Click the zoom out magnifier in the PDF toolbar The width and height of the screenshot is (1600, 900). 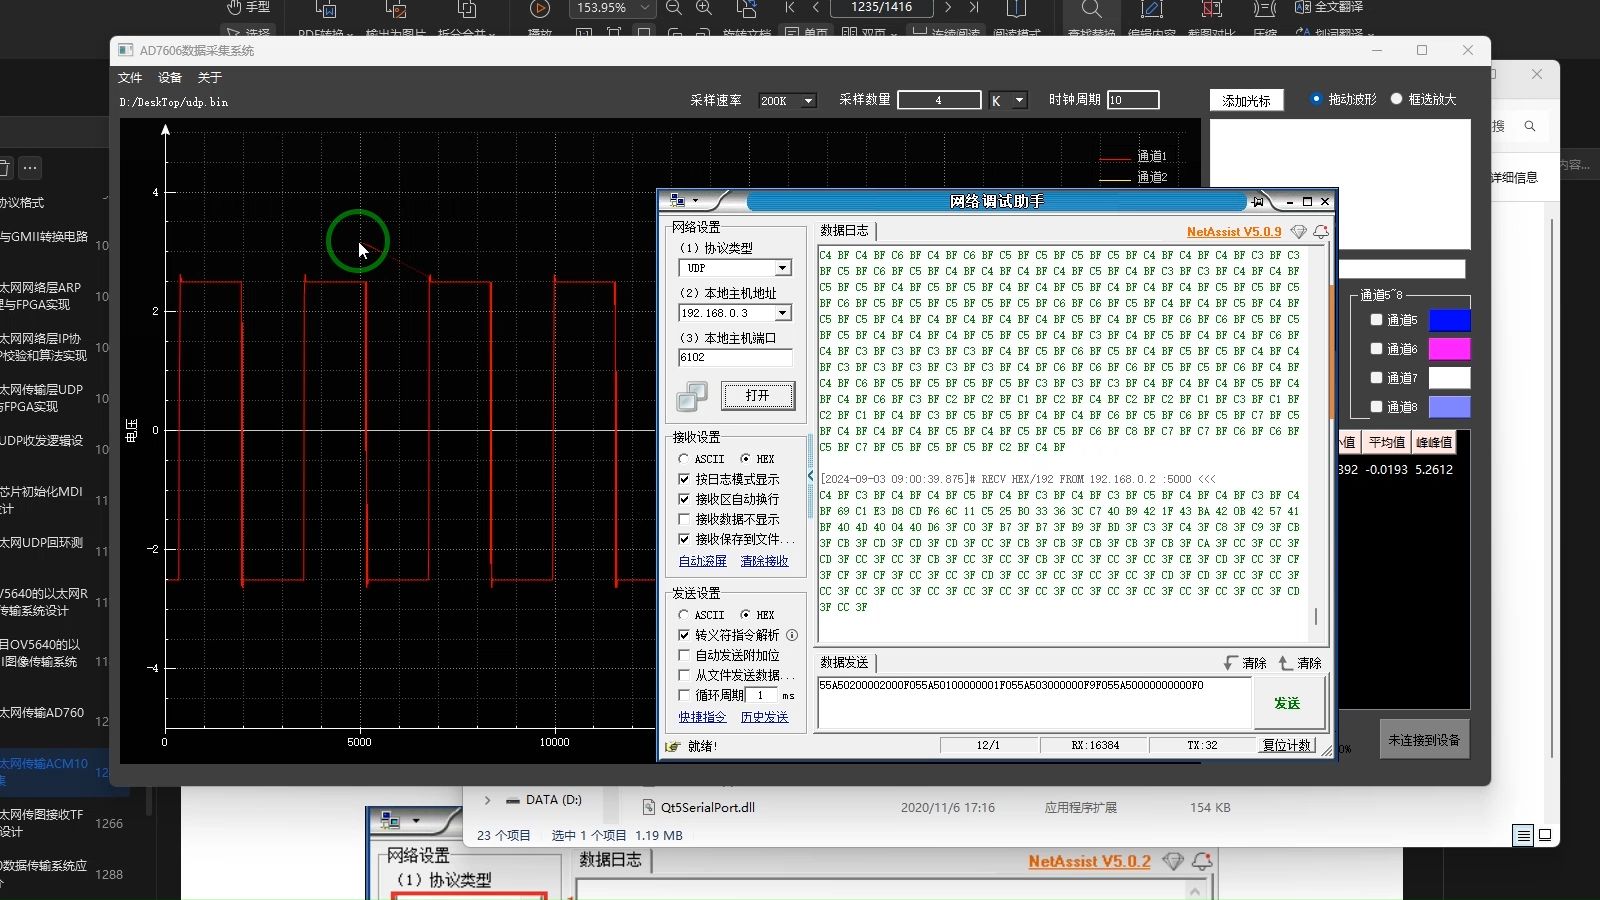point(674,8)
